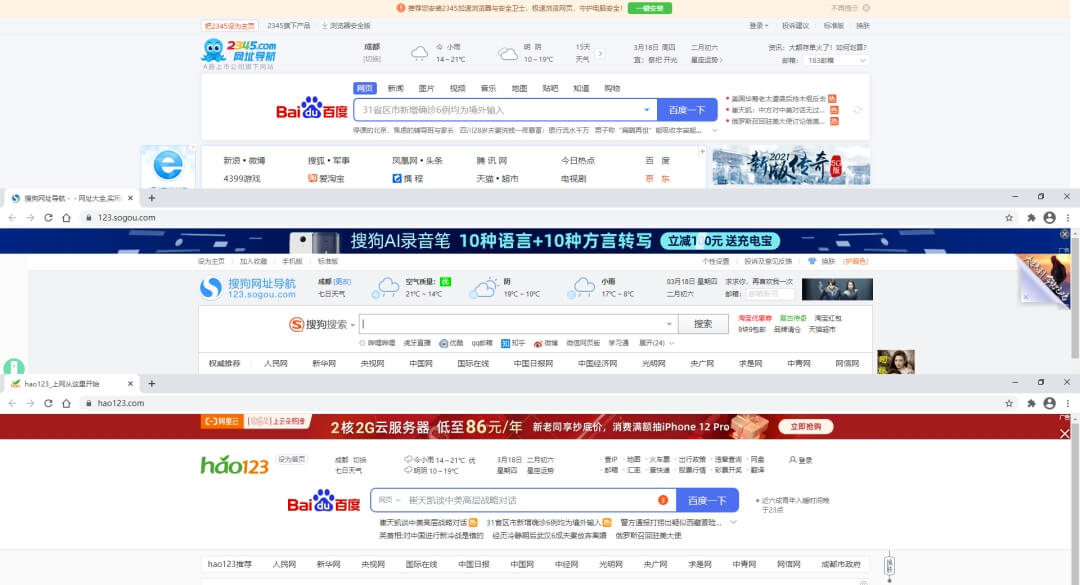Click the 2345 octopus logo

[213, 47]
